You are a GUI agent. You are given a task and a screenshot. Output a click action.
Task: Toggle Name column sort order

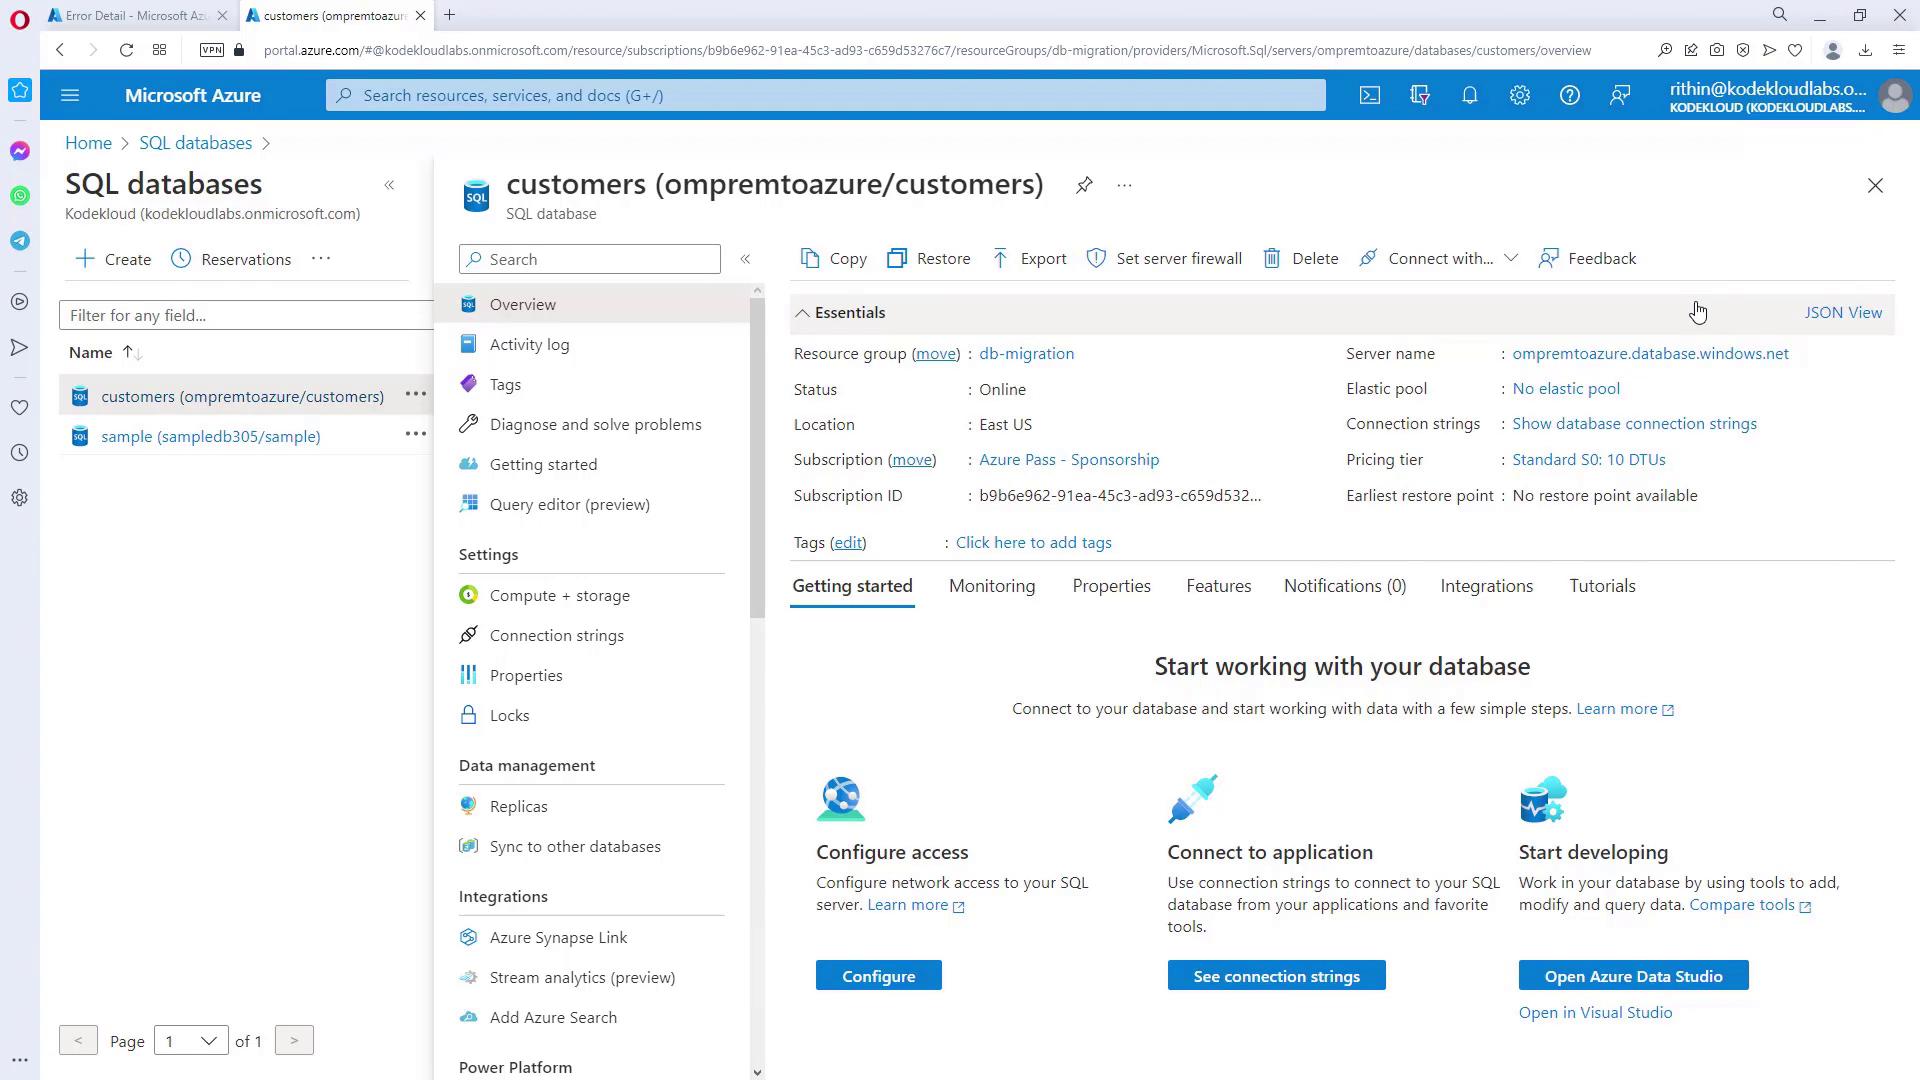point(131,352)
